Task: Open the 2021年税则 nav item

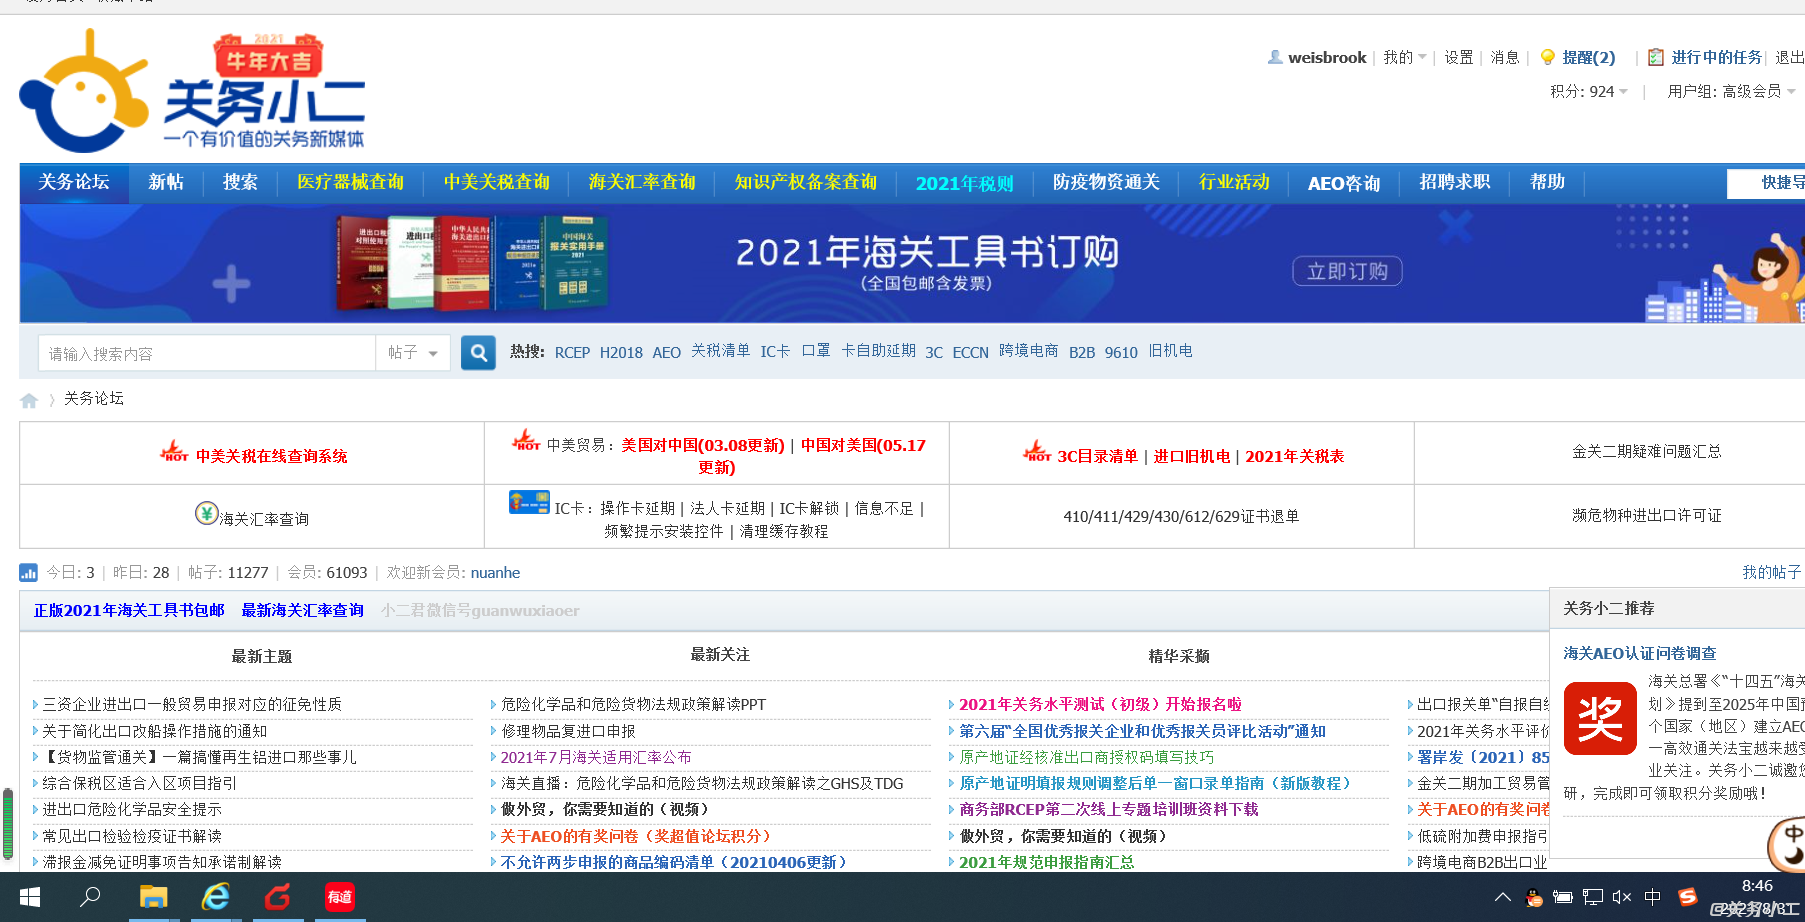Action: coord(965,183)
